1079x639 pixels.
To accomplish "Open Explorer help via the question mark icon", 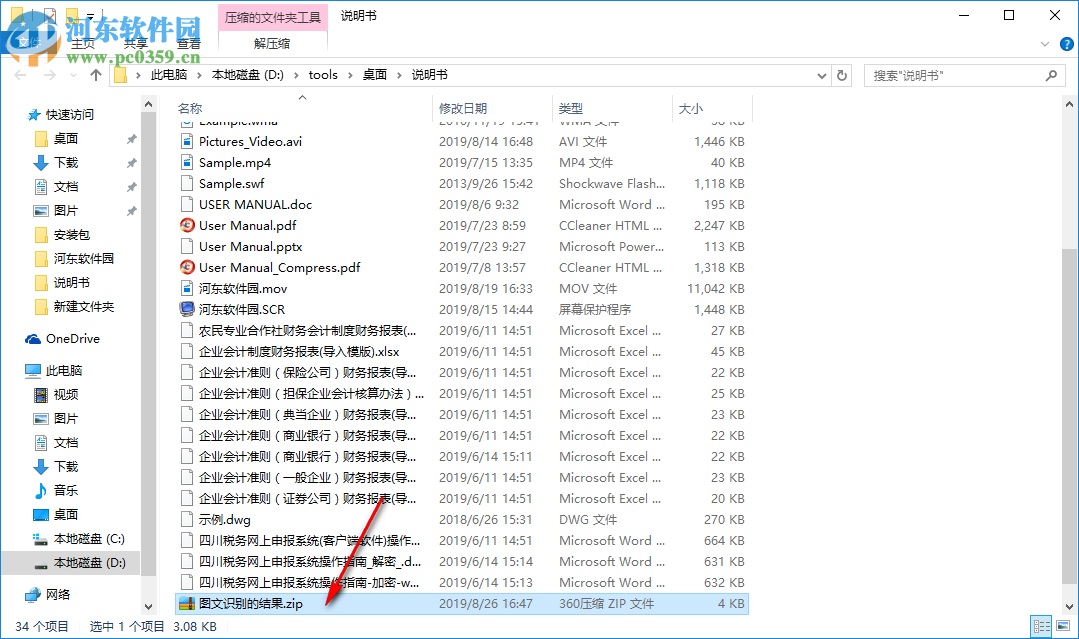I will tap(1066, 43).
